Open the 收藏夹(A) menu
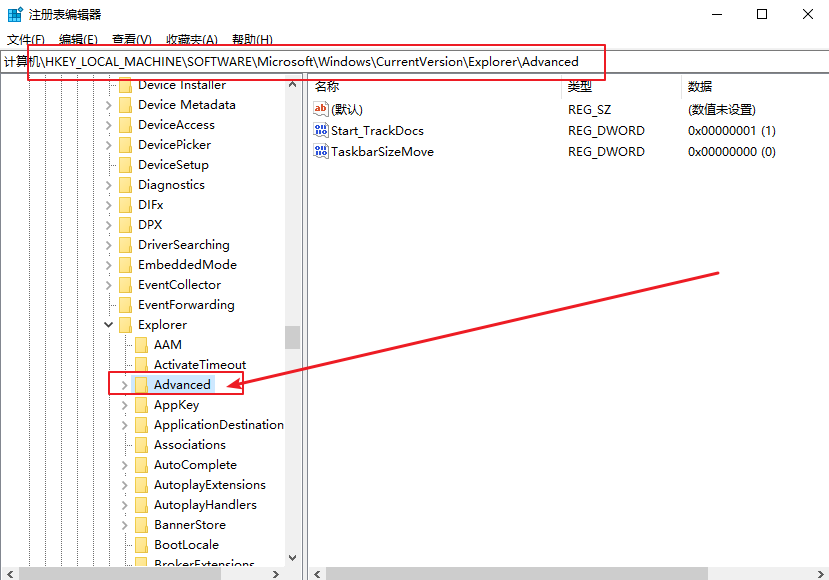Screen dimensions: 829x580 191,40
